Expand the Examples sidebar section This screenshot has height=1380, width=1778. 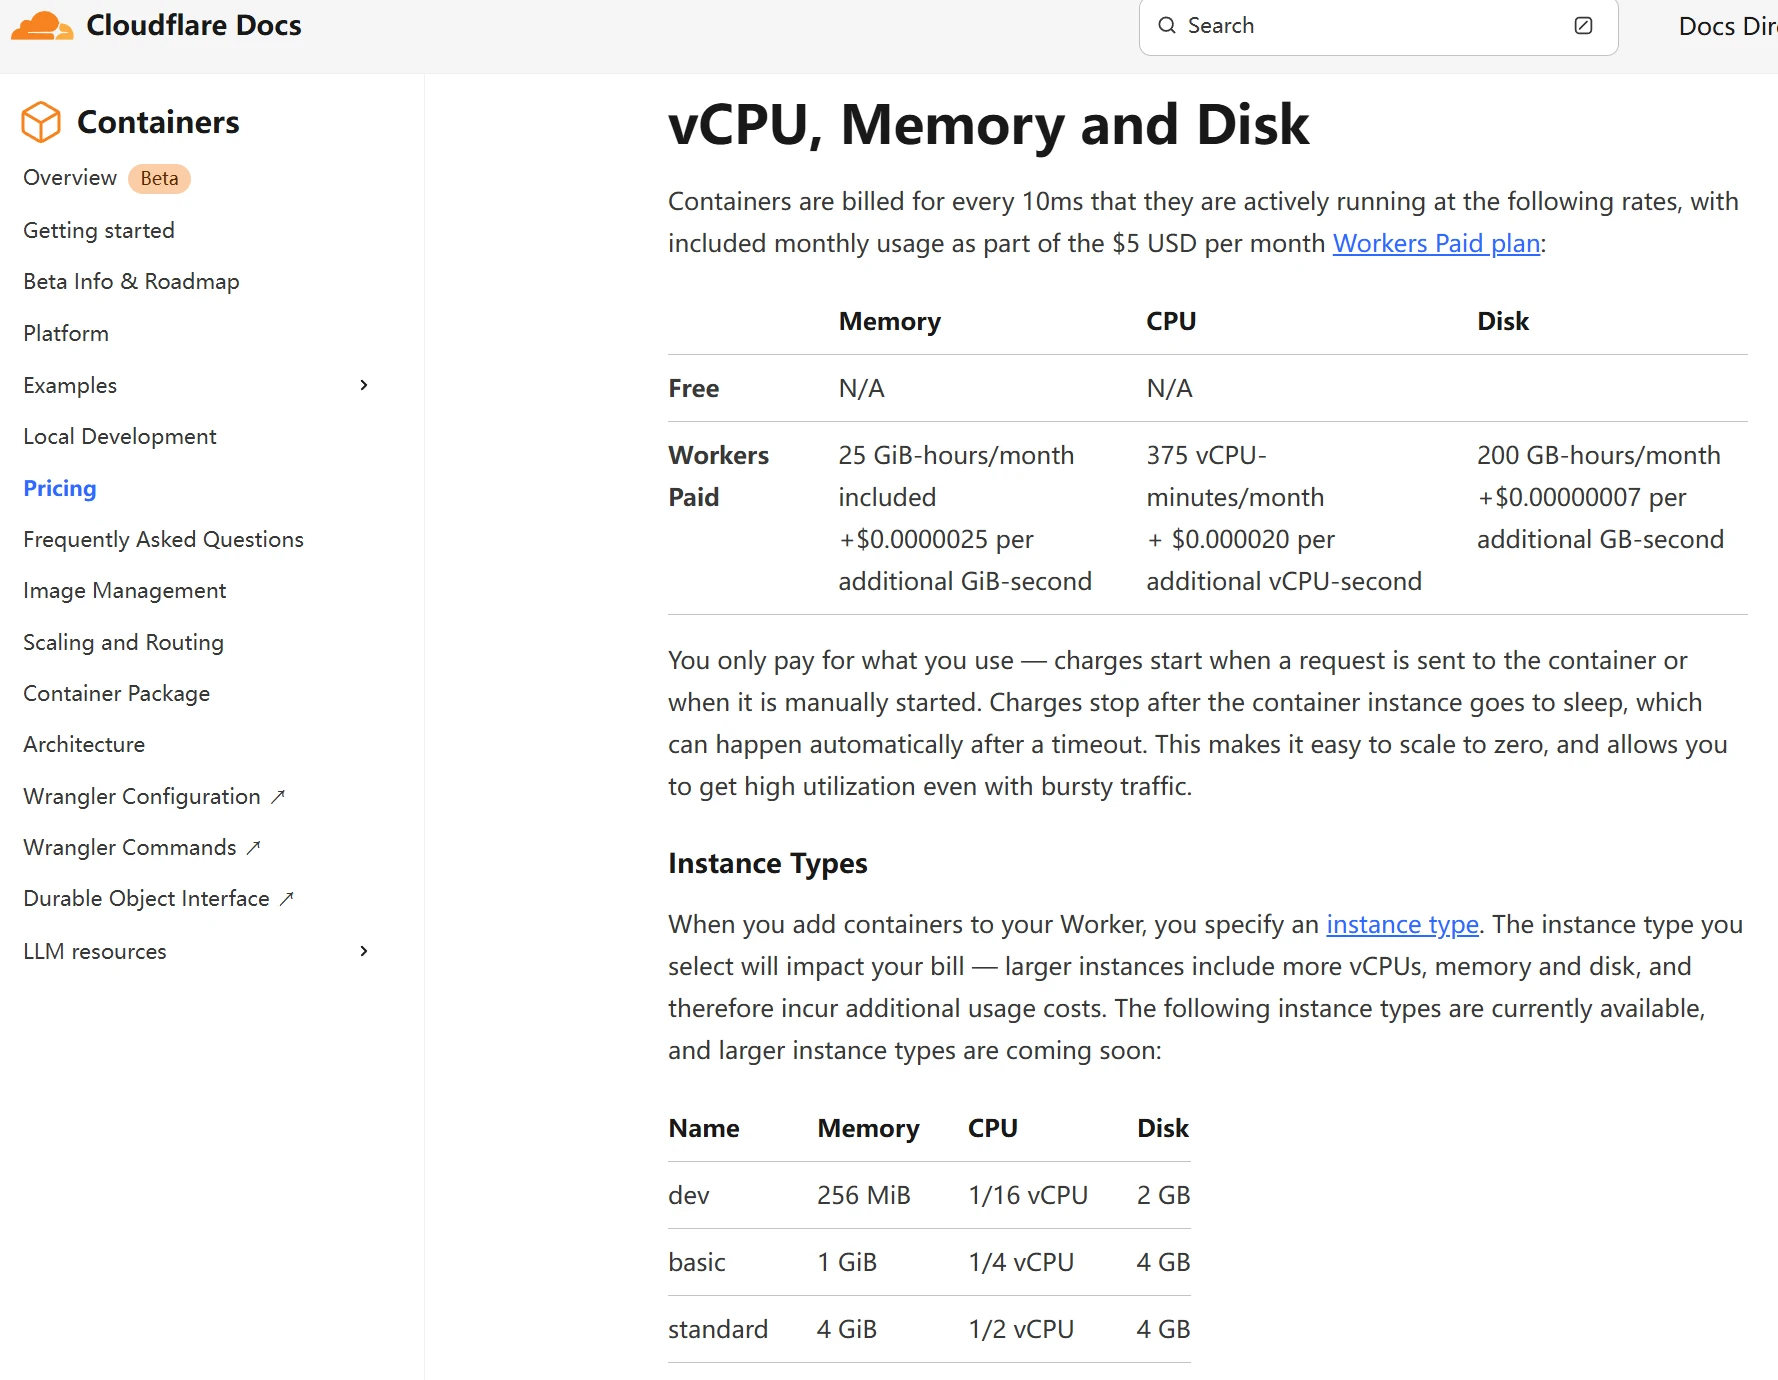pyautogui.click(x=364, y=385)
